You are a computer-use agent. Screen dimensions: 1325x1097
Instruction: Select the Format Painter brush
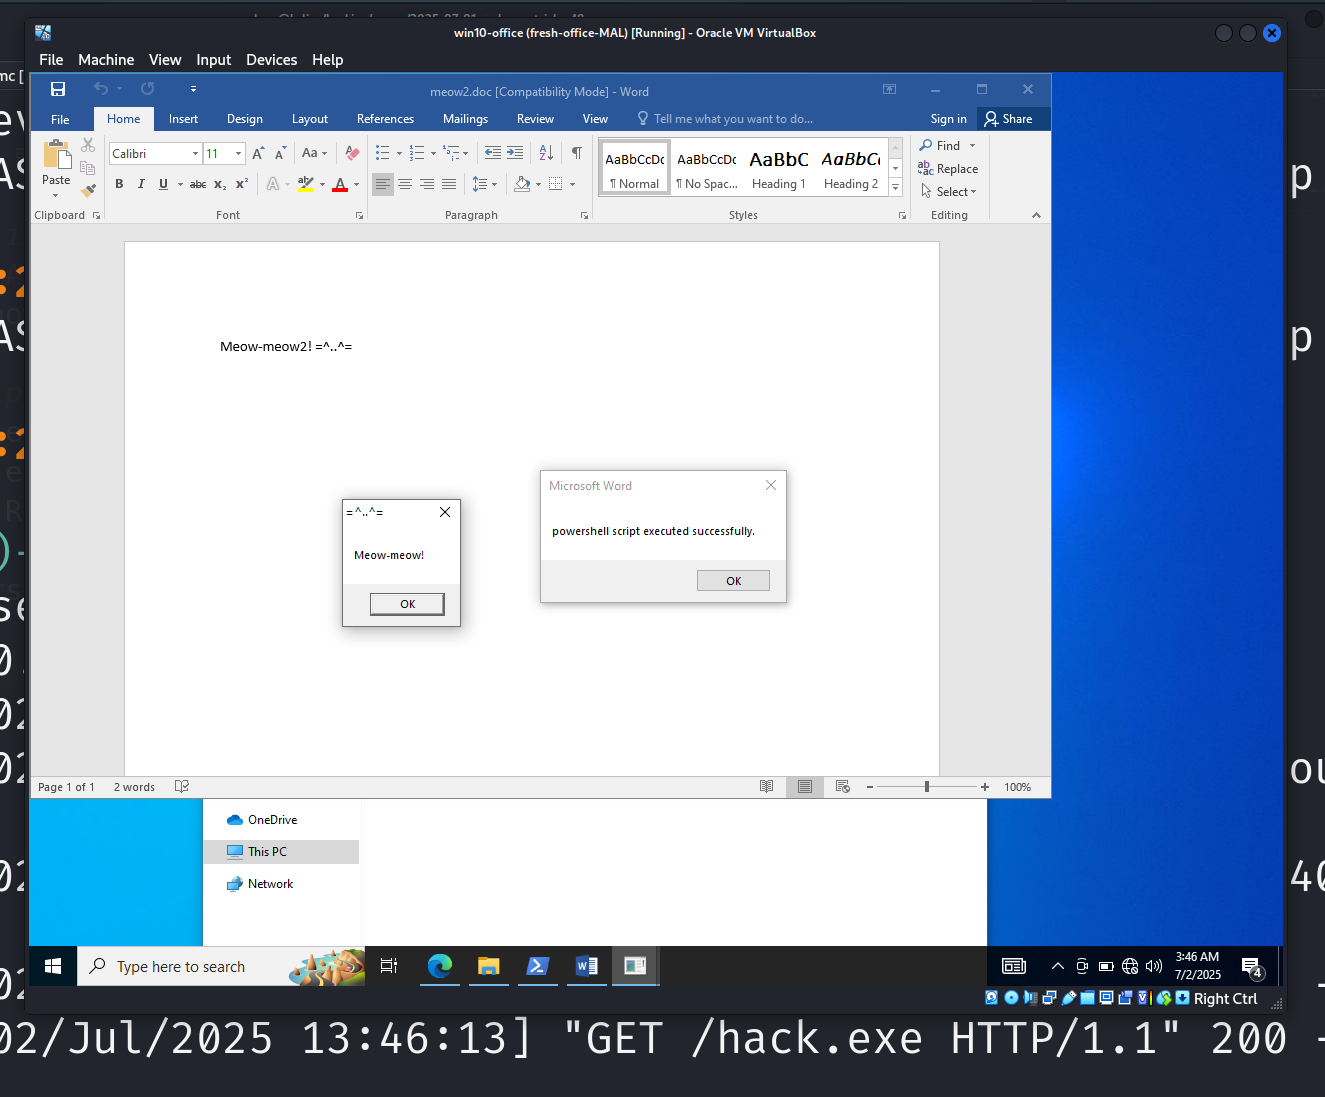click(x=88, y=189)
